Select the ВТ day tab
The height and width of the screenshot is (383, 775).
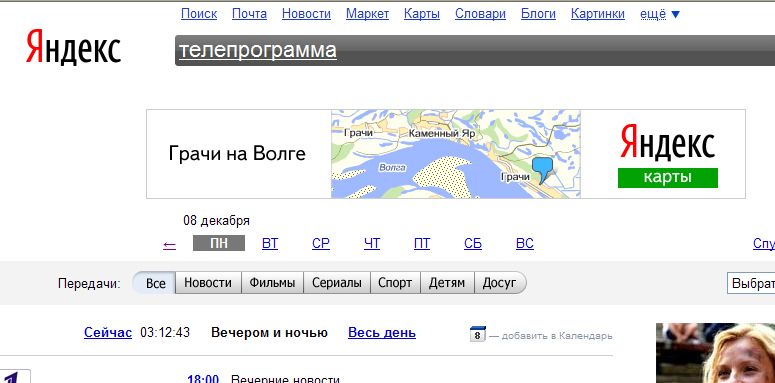[x=270, y=244]
